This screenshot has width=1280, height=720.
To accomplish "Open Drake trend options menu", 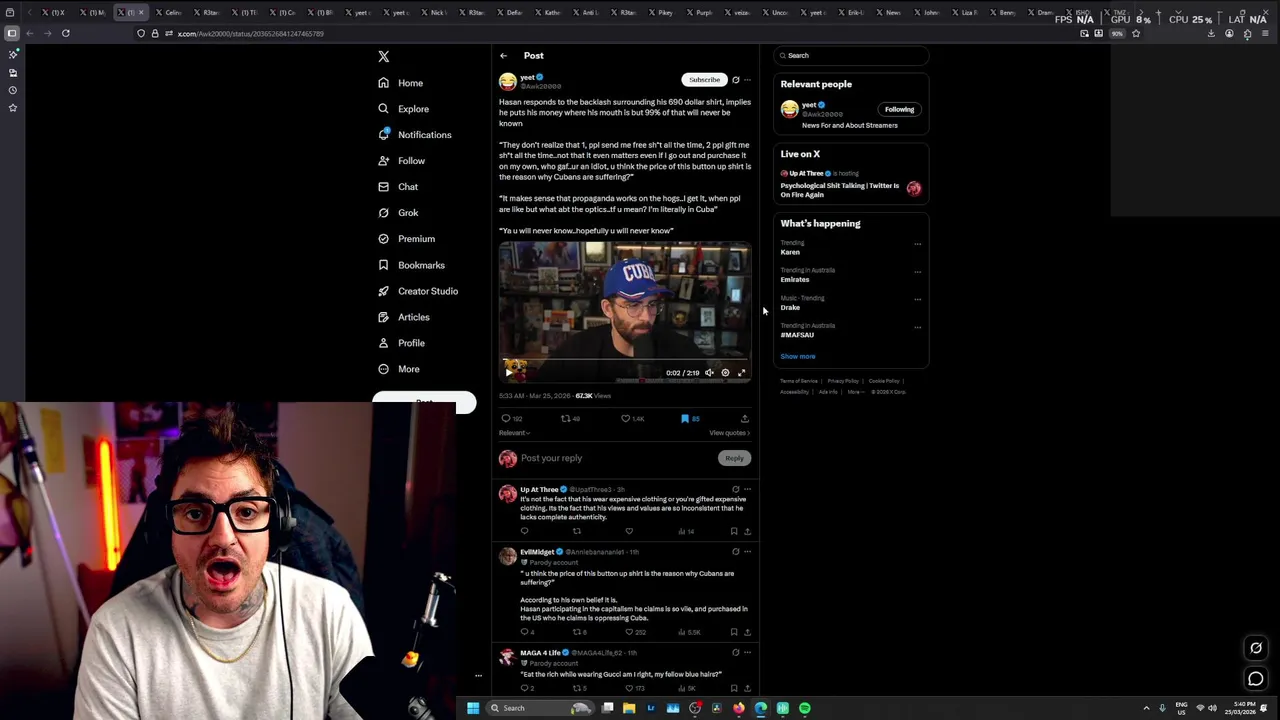I will pyautogui.click(x=917, y=299).
